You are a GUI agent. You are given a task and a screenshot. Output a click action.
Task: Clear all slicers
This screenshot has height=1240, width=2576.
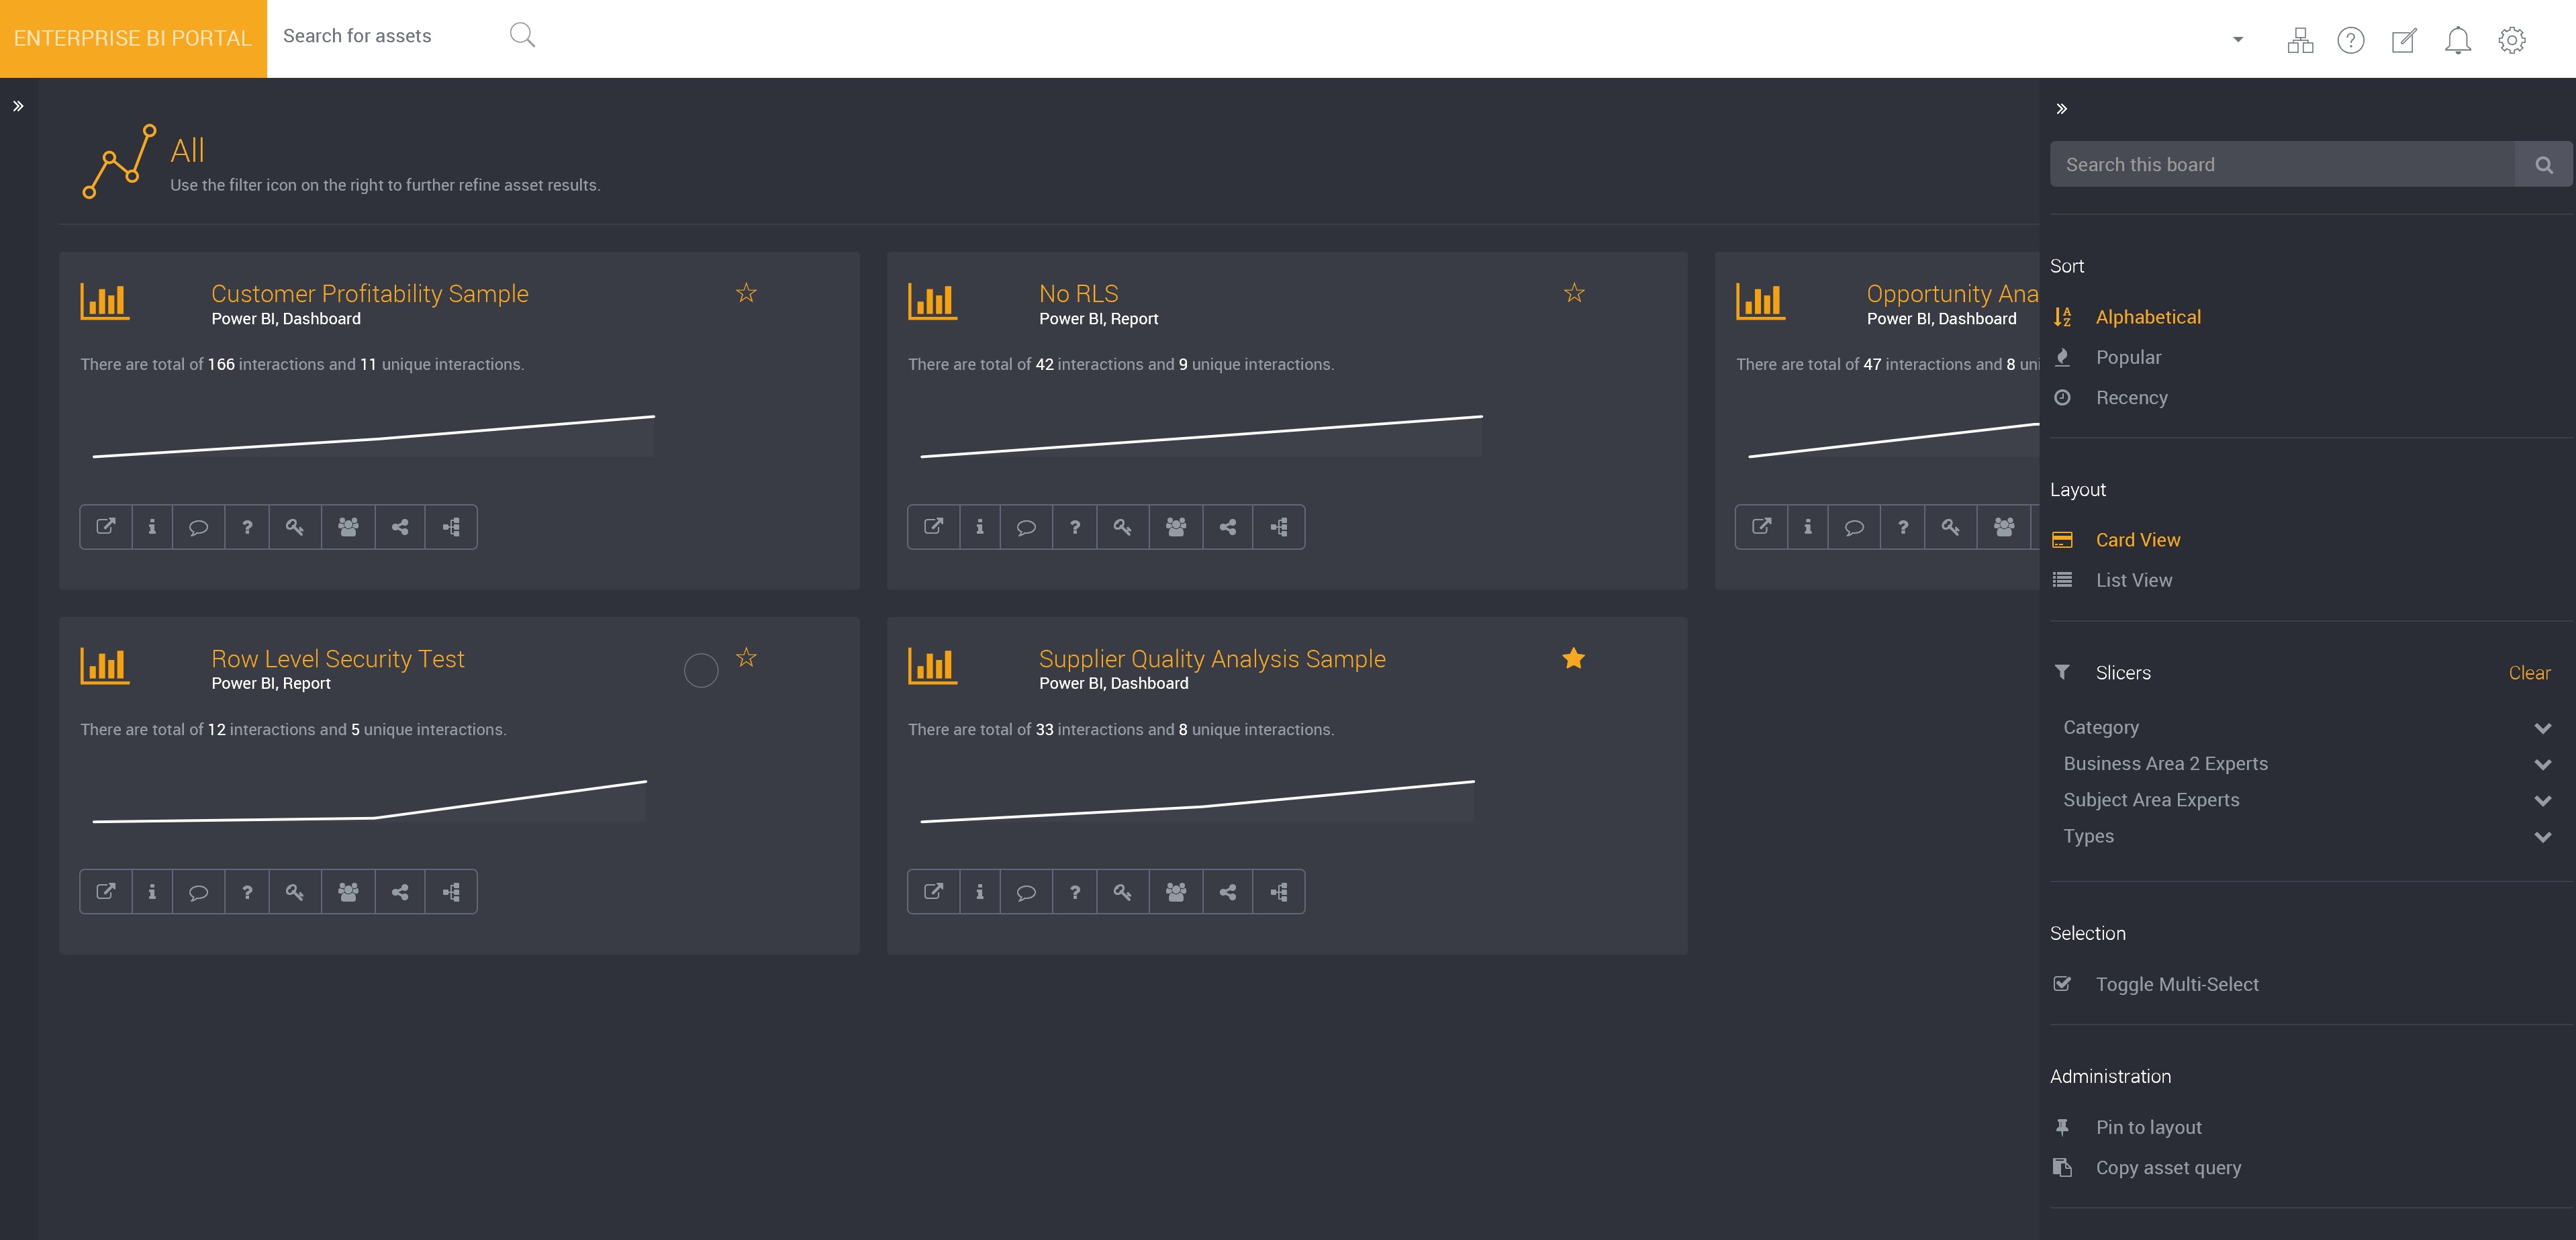2529,673
